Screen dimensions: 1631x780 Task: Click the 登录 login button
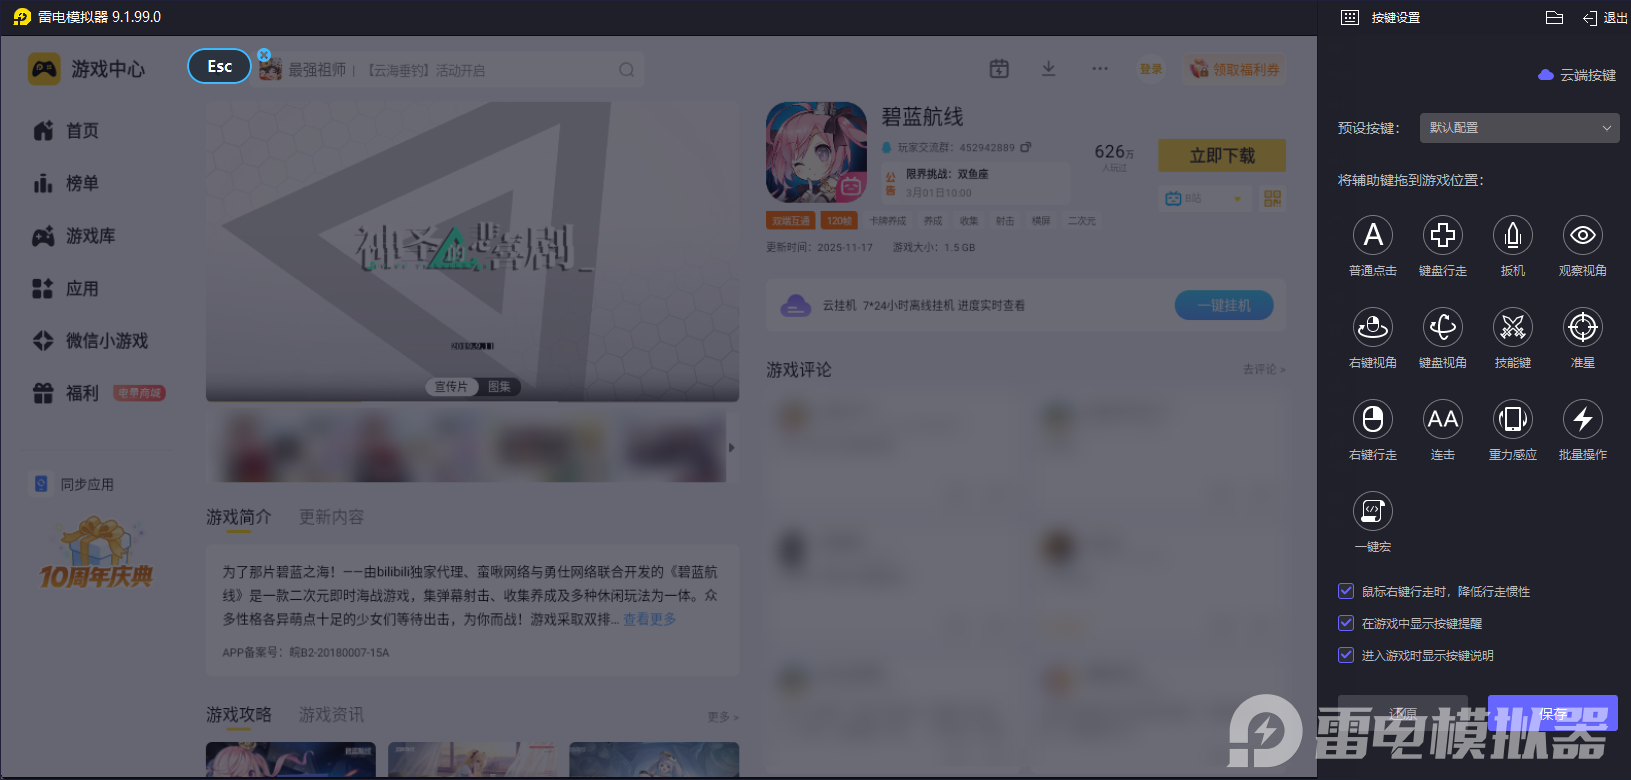point(1151,69)
